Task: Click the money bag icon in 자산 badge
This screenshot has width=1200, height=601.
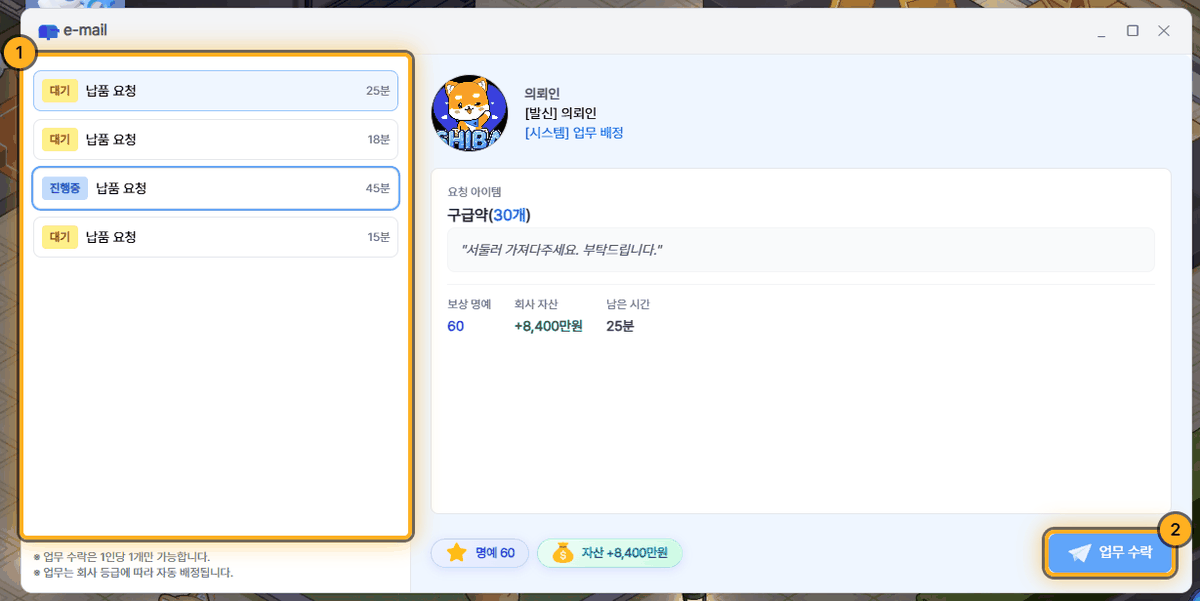Action: pyautogui.click(x=563, y=553)
